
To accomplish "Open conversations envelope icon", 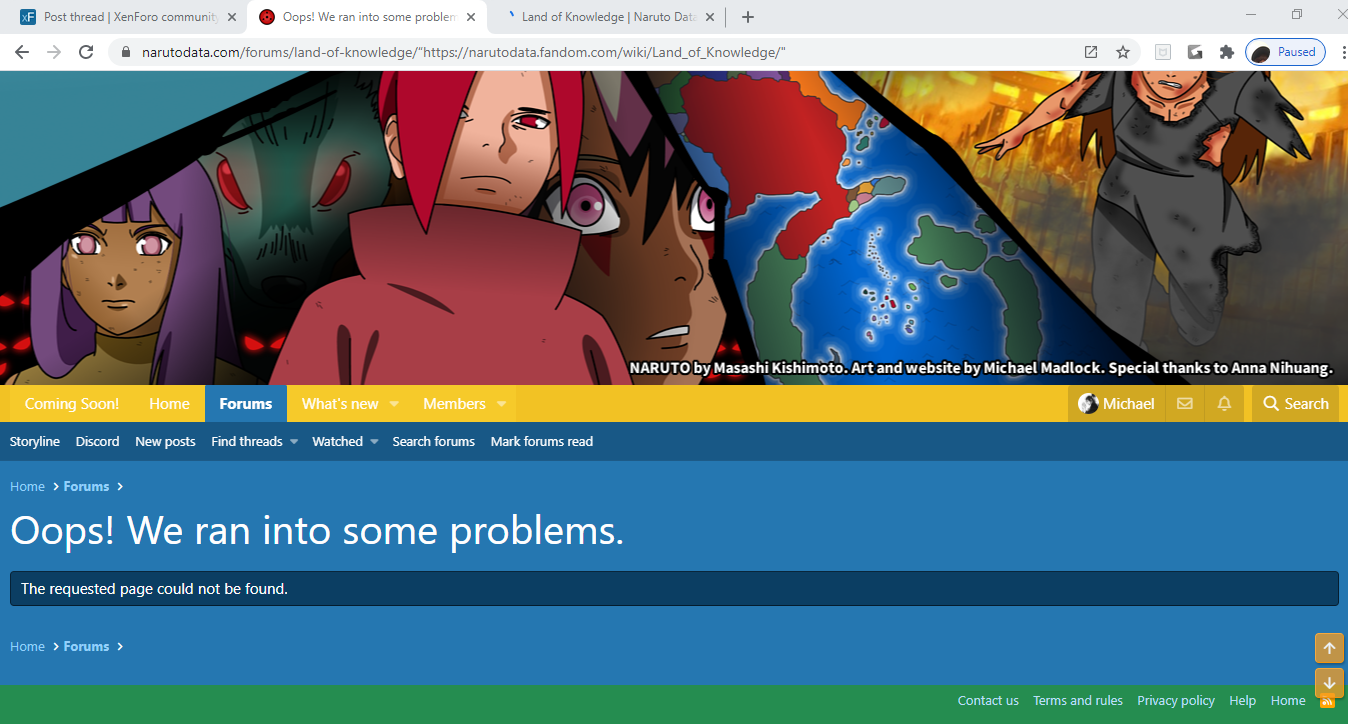I will (x=1185, y=404).
